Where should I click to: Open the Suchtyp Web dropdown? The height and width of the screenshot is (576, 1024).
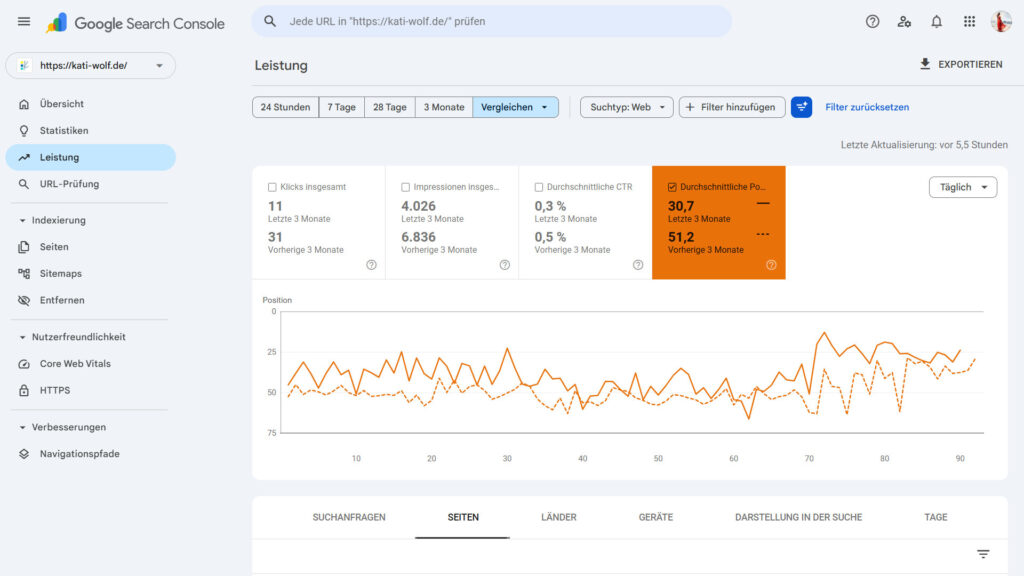click(626, 107)
